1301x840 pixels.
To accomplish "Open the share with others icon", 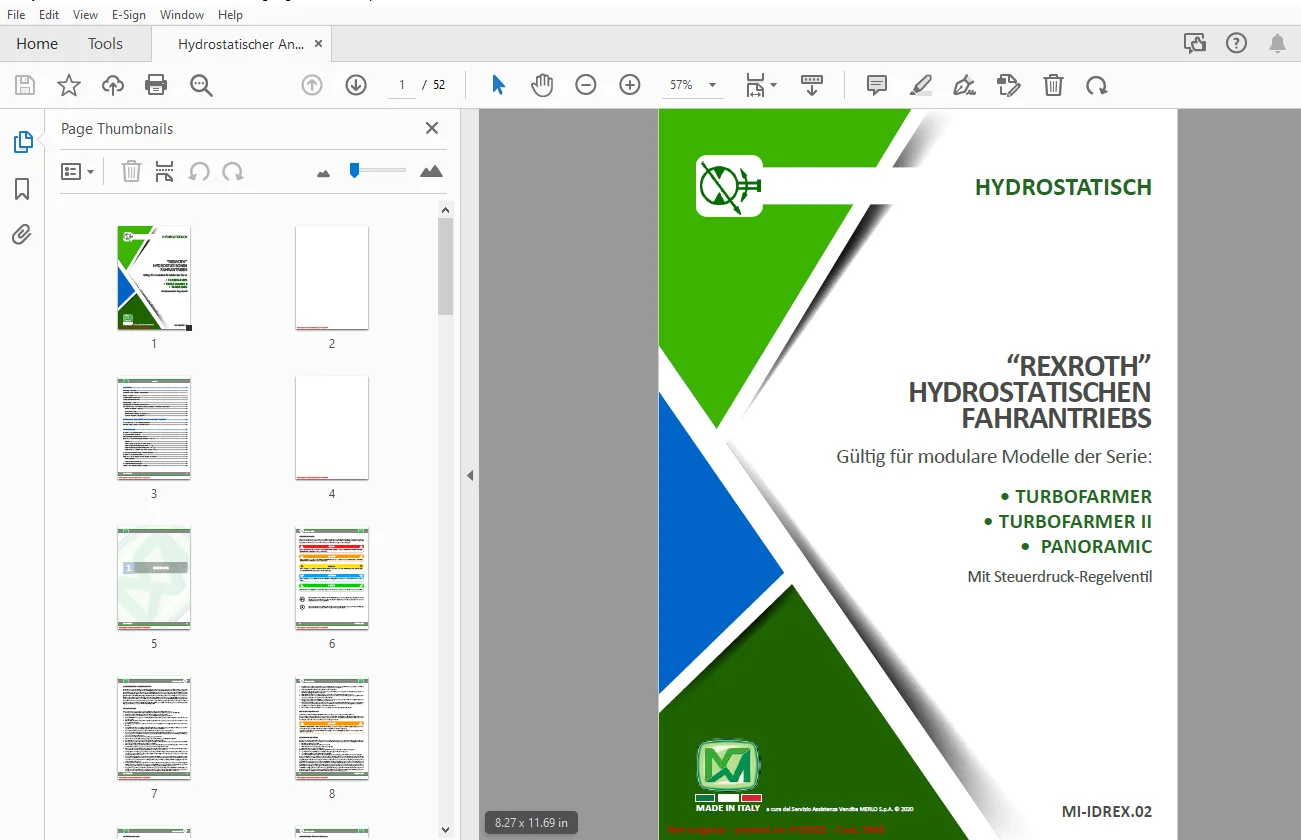I will [1194, 43].
